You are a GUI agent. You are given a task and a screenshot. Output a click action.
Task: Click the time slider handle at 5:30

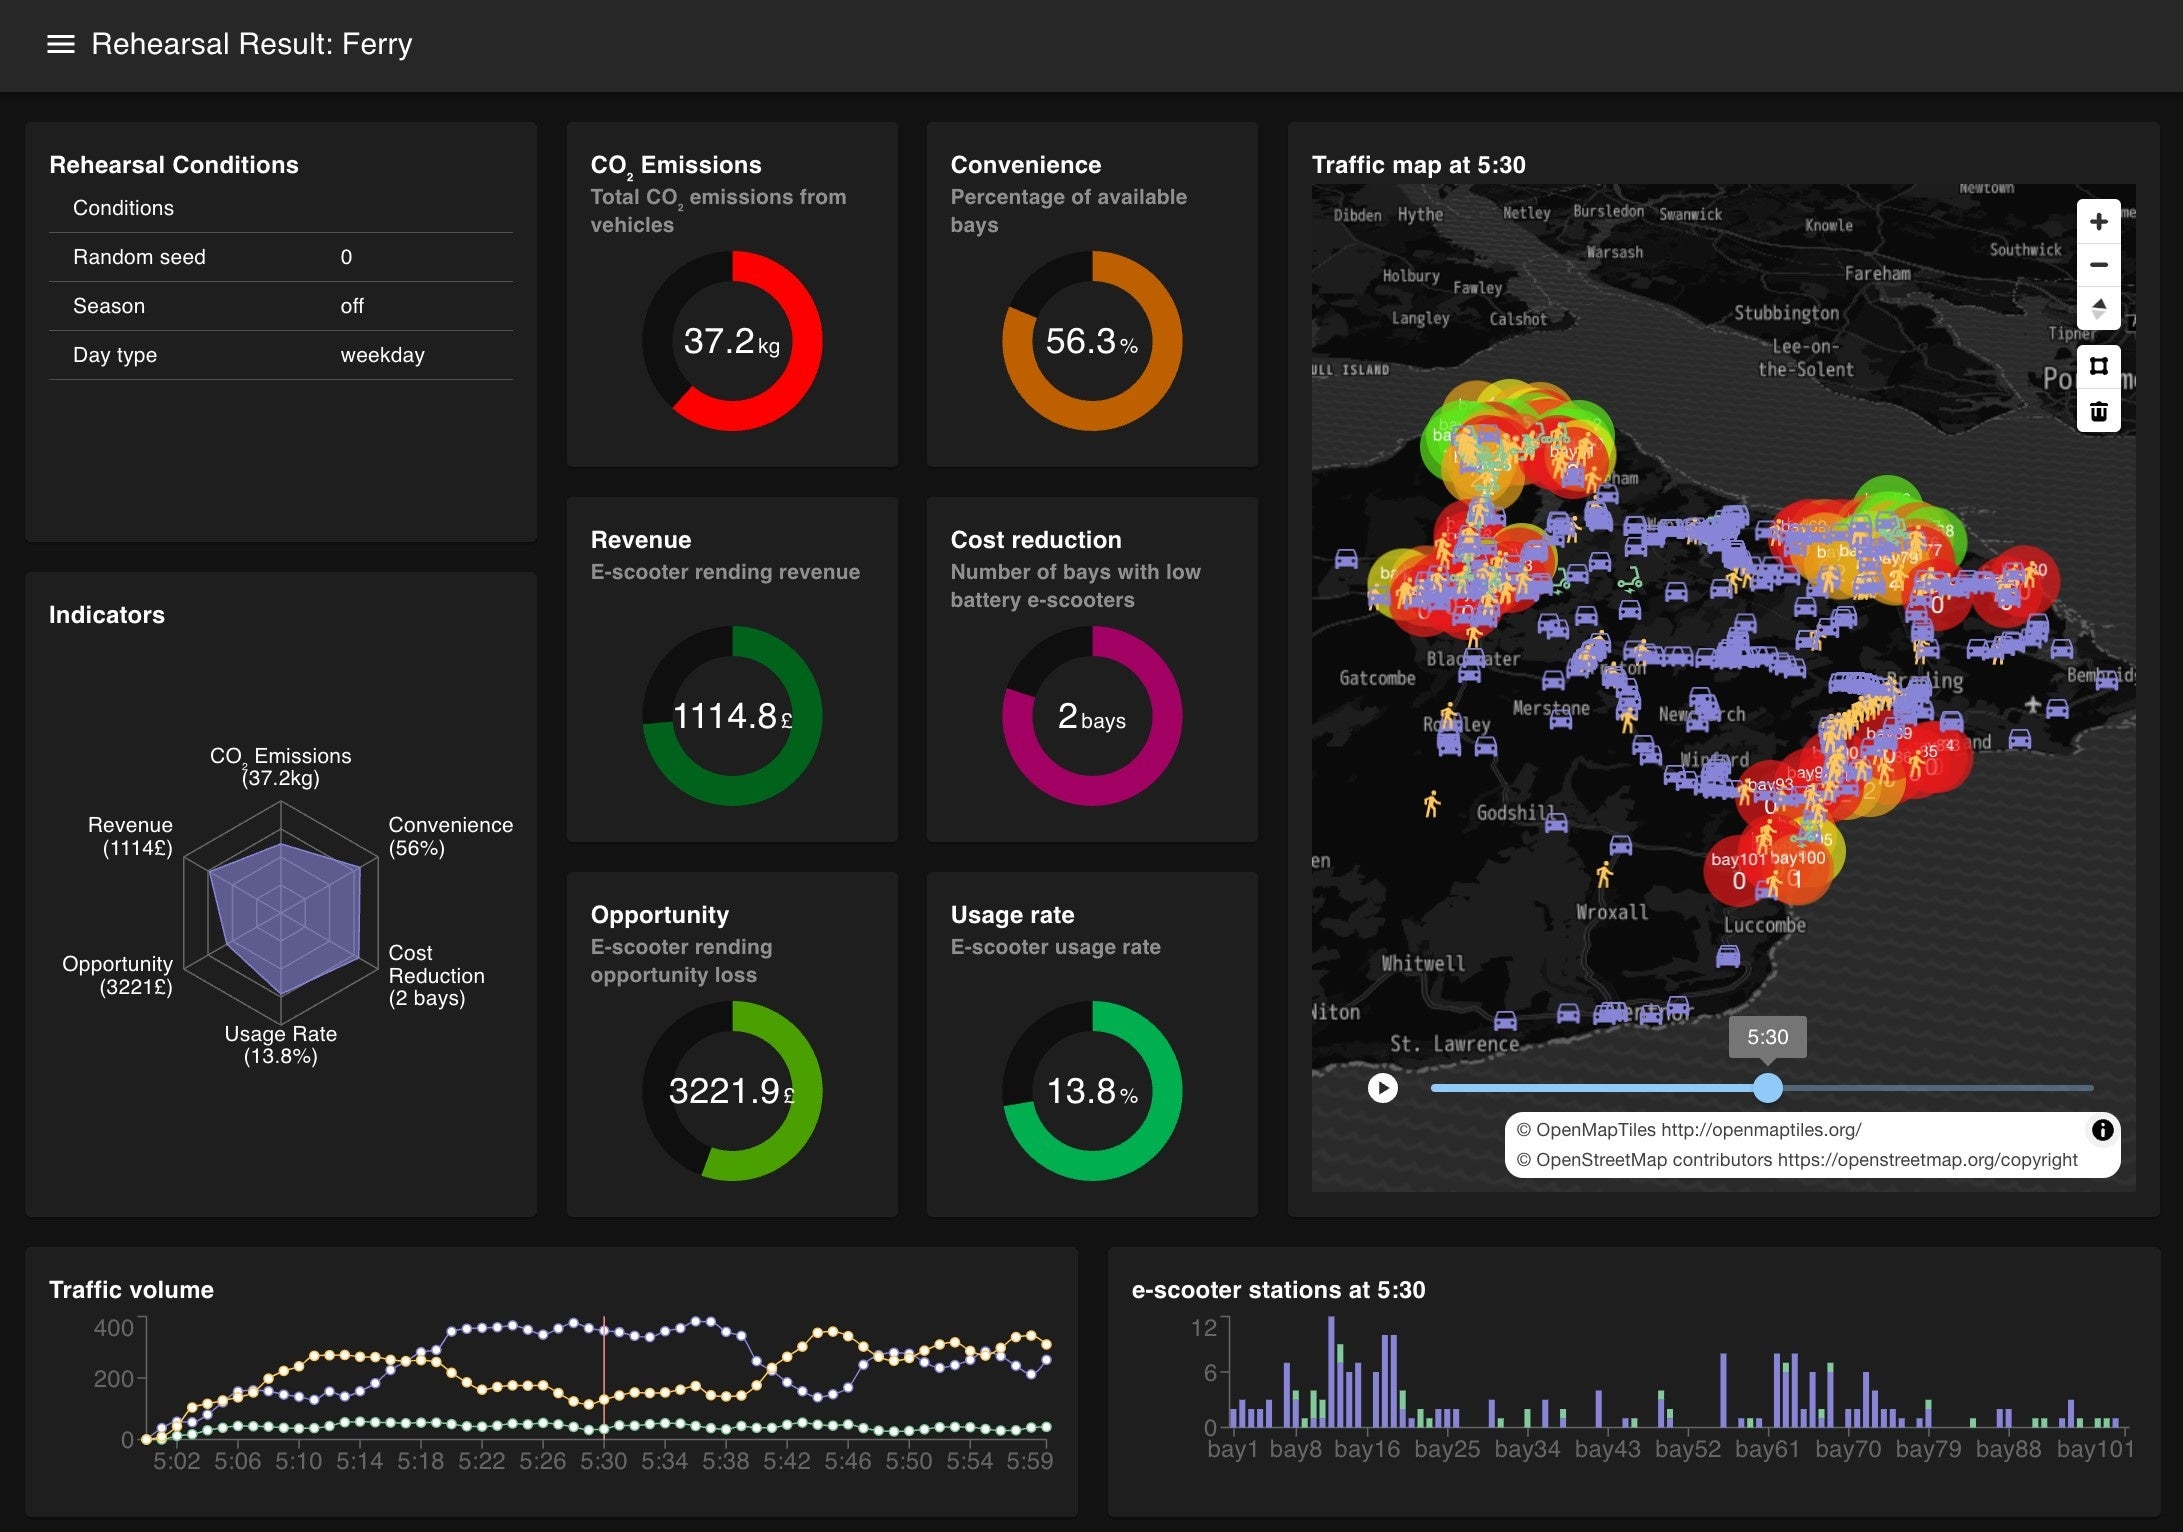1767,1088
